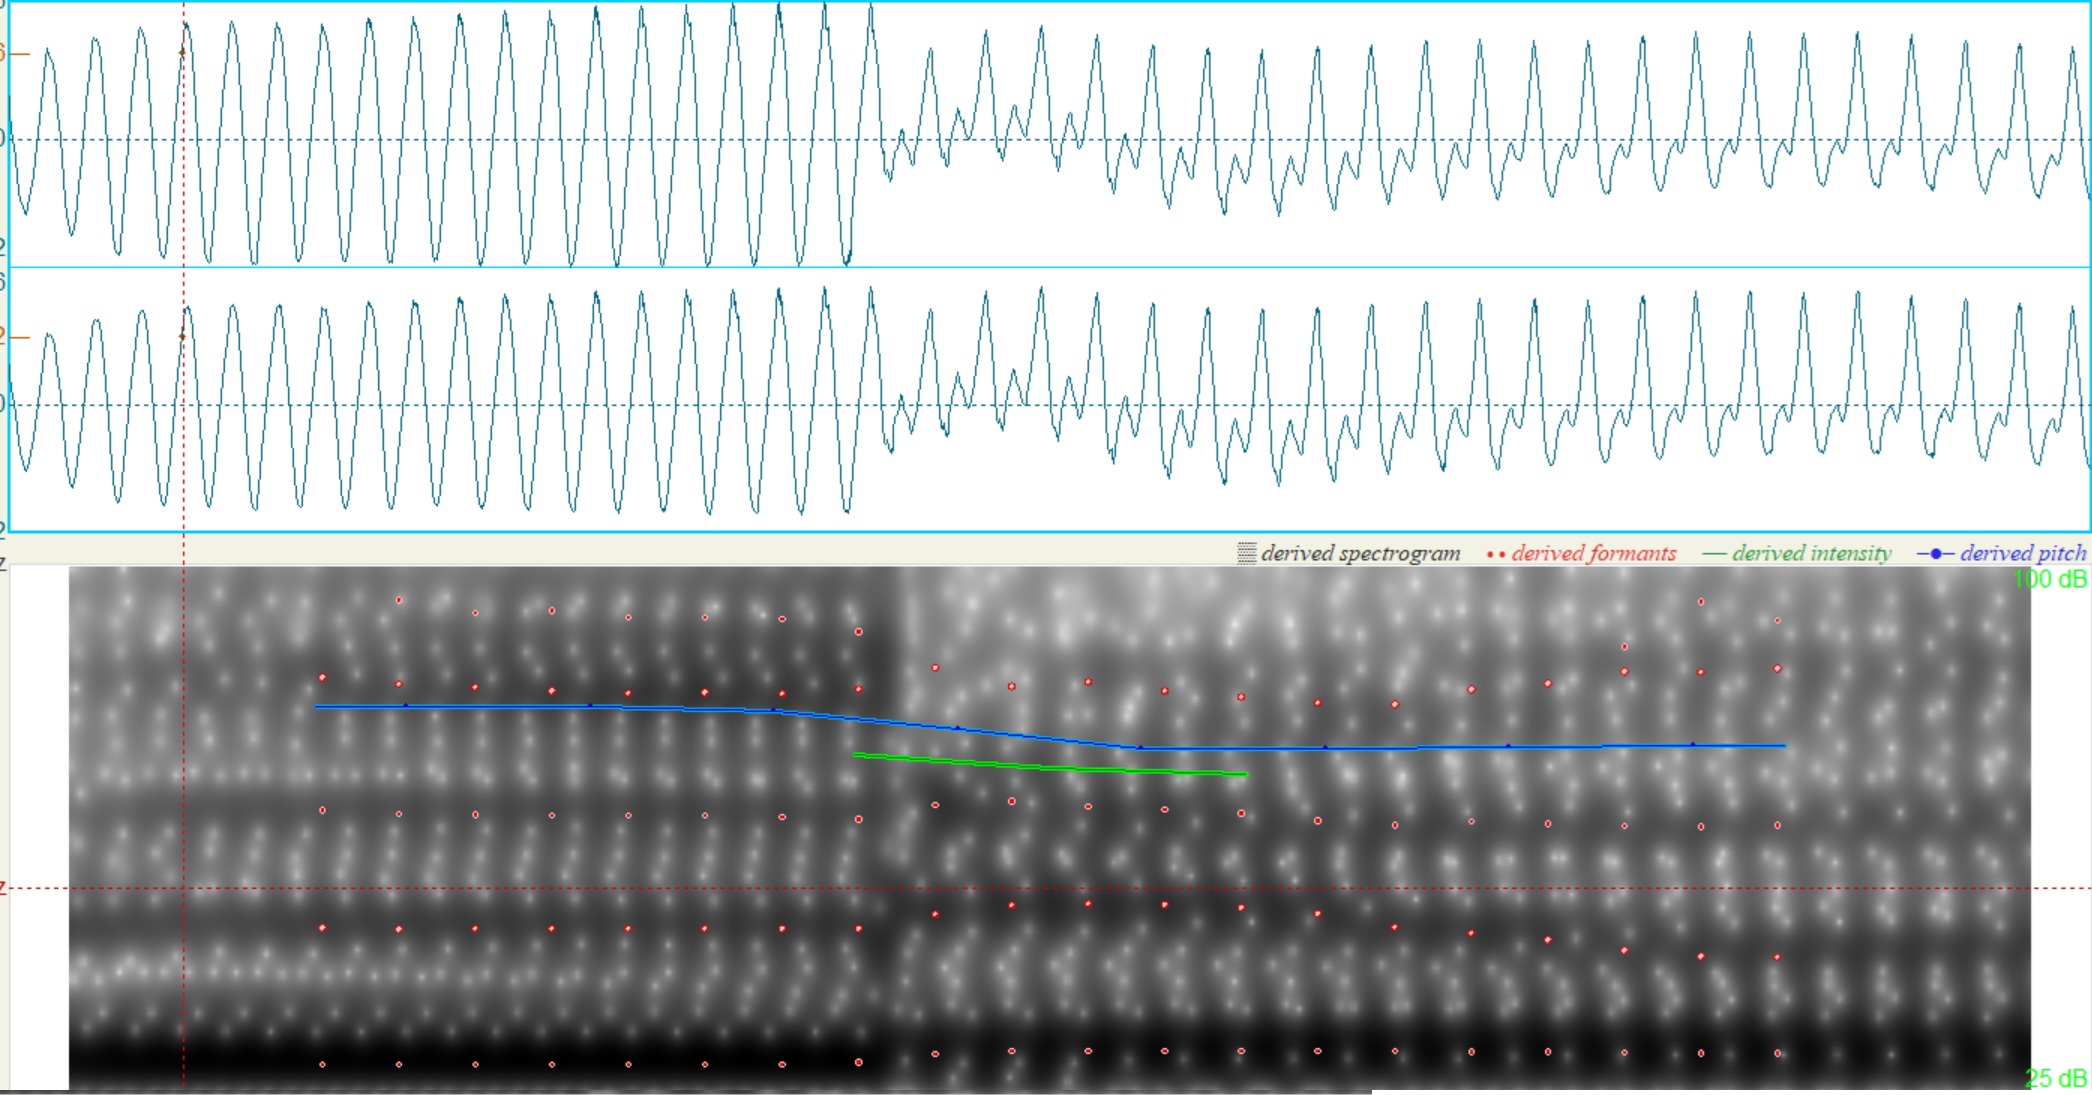
Task: Click the orange amplitude tick left of top channel
Action: click(18, 53)
